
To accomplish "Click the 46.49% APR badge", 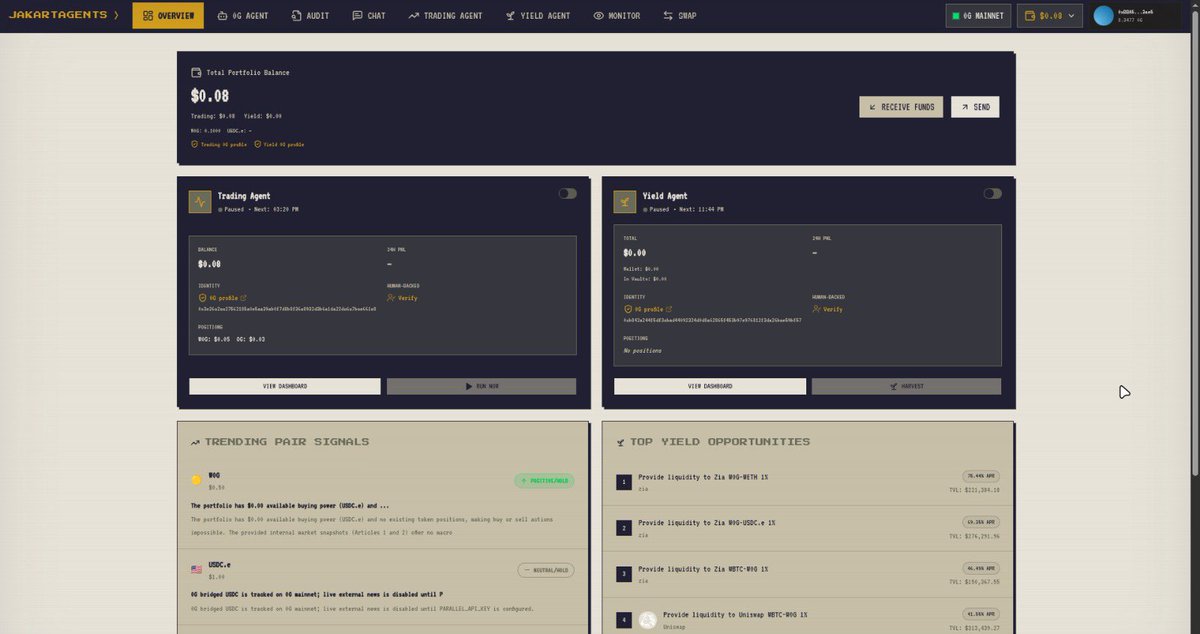I will pos(981,568).
